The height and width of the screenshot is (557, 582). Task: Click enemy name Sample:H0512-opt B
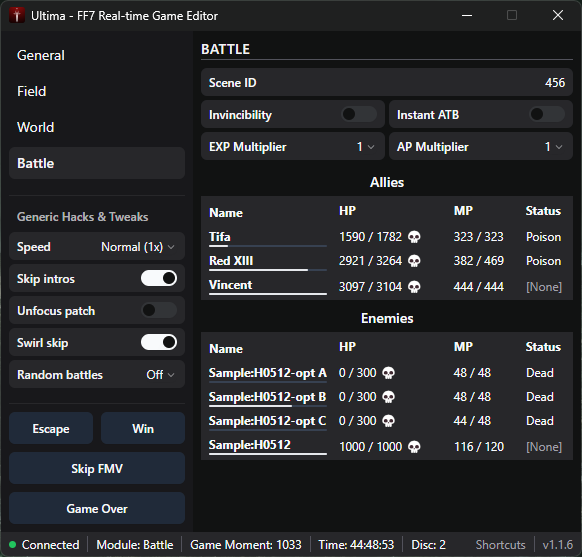(x=267, y=397)
